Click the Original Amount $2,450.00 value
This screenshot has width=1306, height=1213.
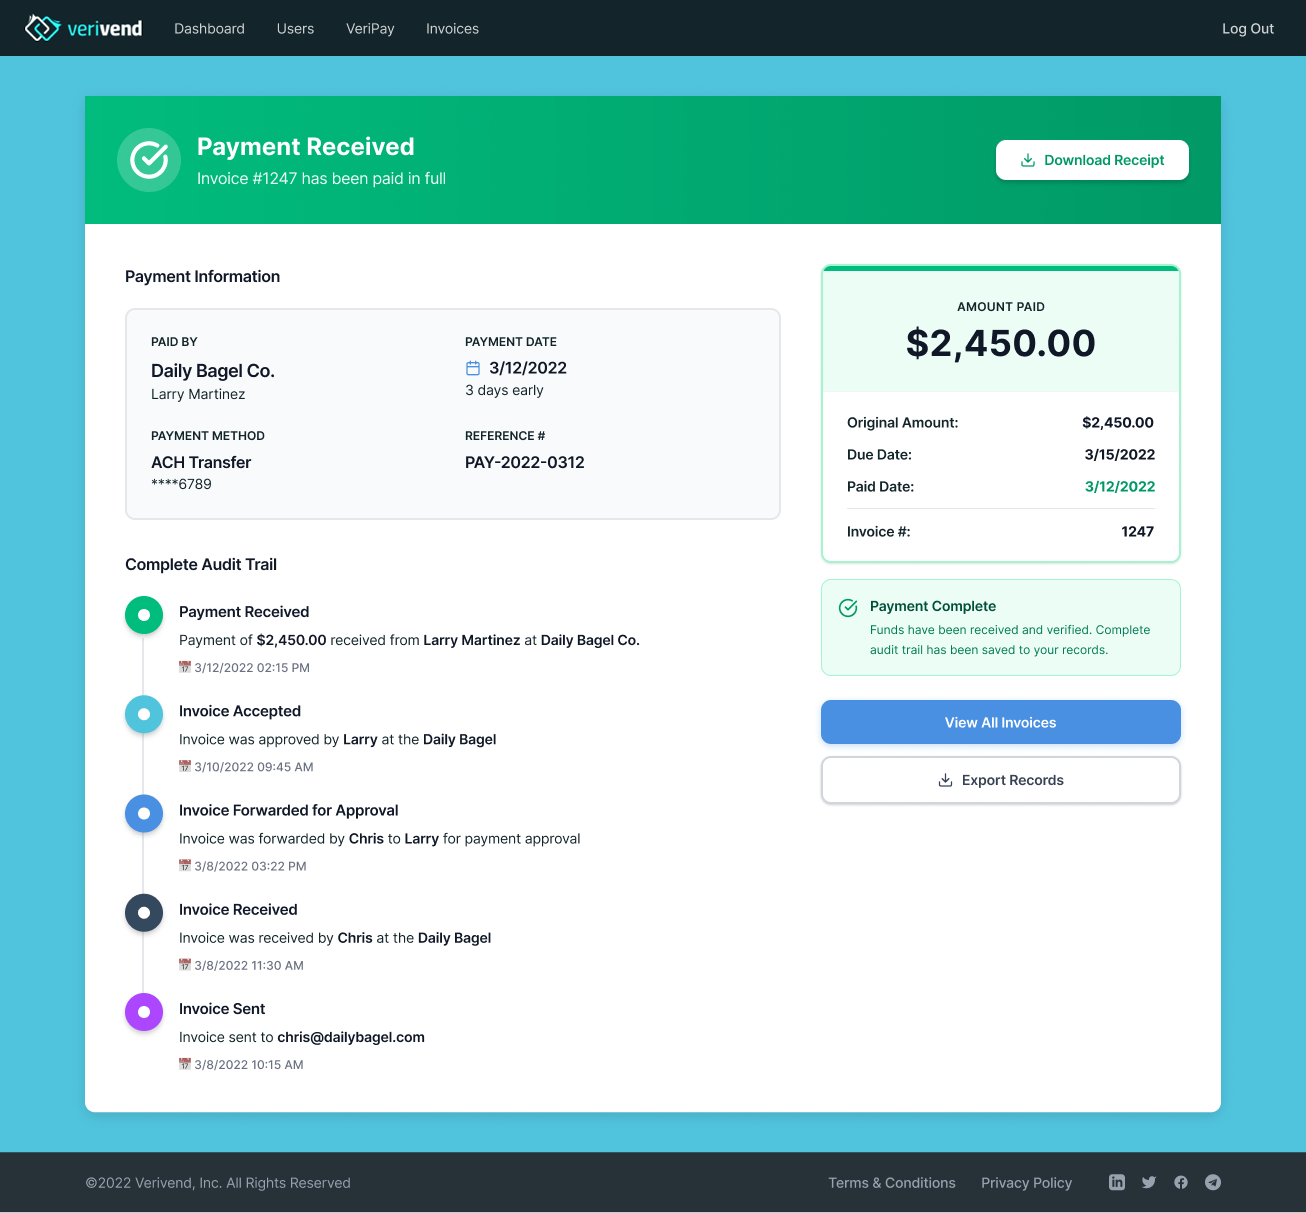point(1118,422)
